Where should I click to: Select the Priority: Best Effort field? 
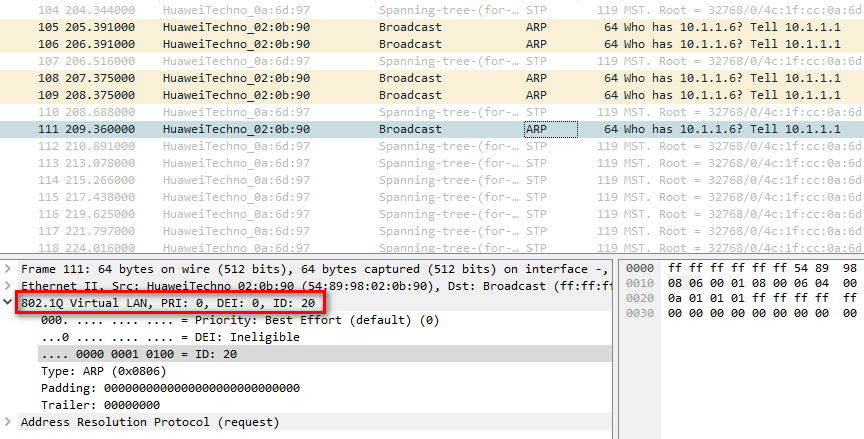240,320
